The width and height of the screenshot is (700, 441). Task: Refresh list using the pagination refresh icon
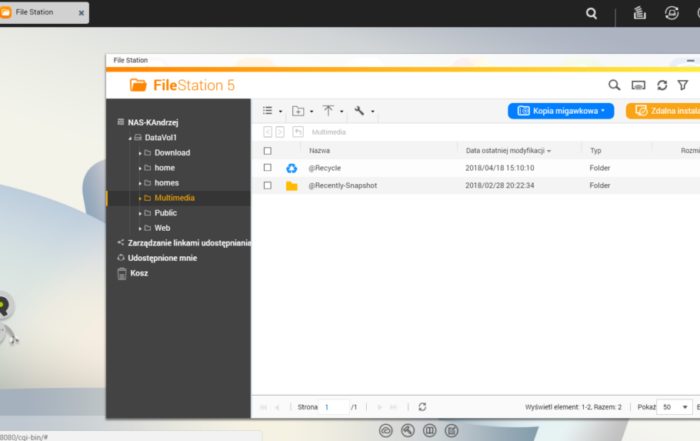click(422, 407)
